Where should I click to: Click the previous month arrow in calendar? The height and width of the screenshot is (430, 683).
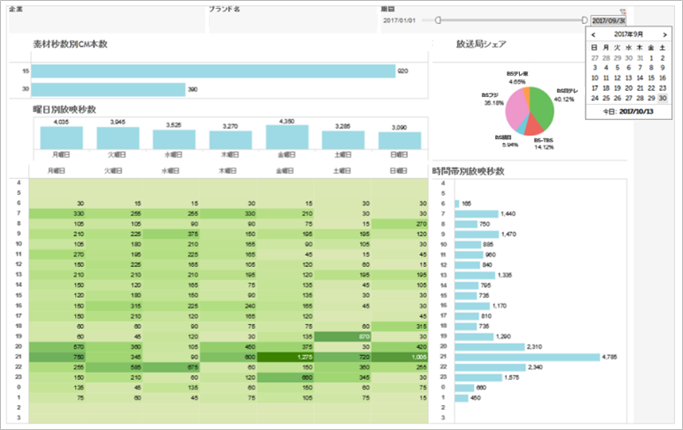coord(595,36)
